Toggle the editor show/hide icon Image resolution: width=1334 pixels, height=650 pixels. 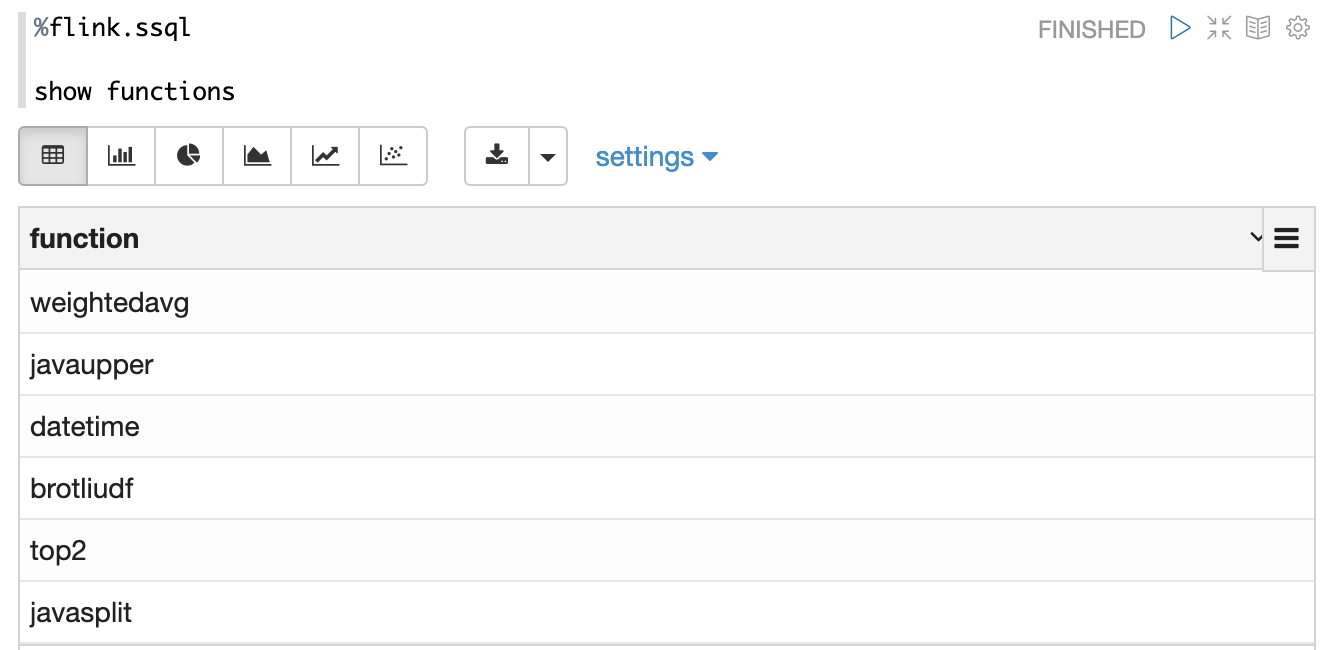pos(1219,28)
